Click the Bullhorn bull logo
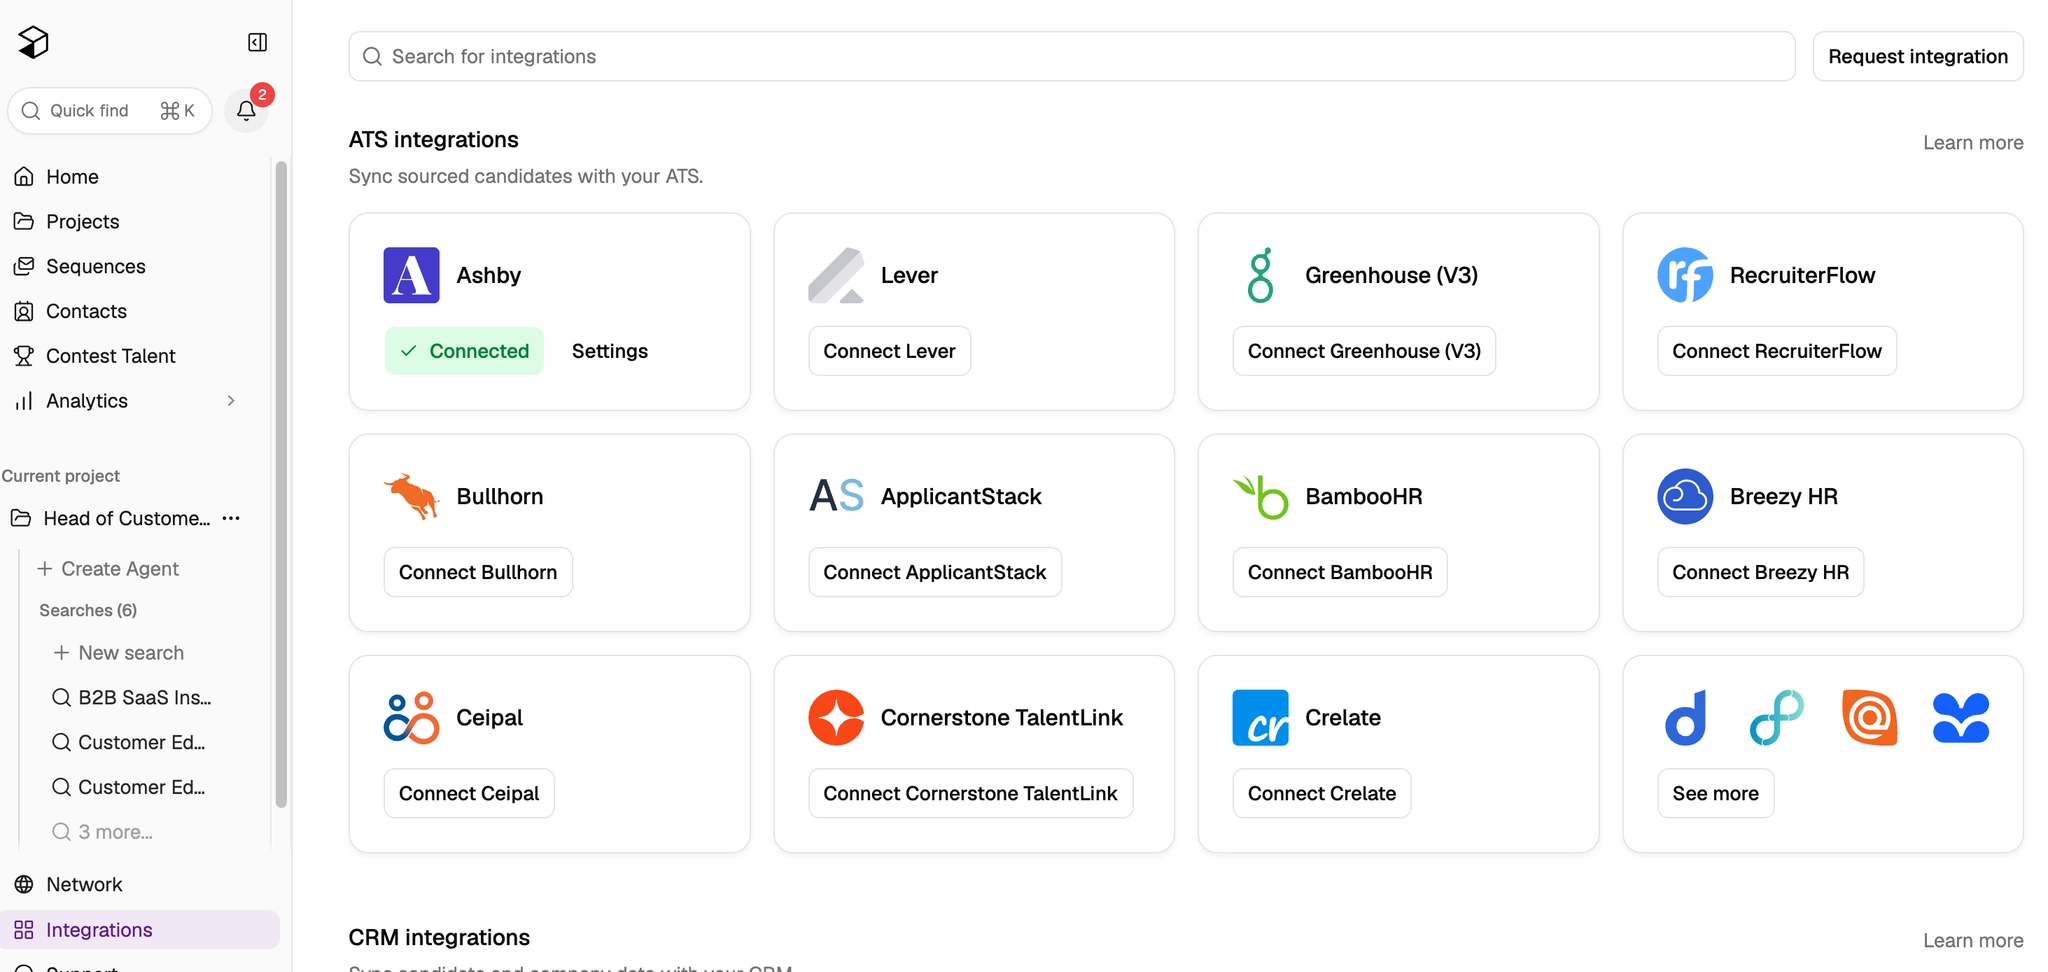 411,496
